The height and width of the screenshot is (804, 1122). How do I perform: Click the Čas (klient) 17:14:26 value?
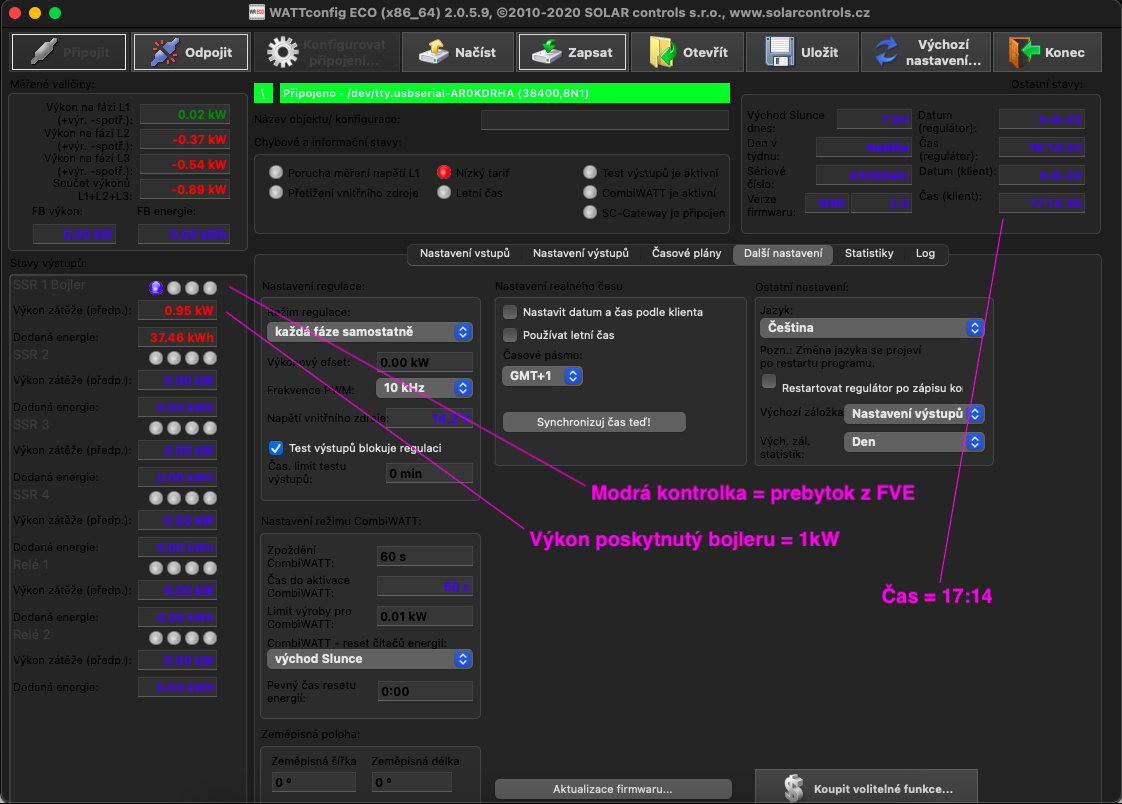[1042, 203]
